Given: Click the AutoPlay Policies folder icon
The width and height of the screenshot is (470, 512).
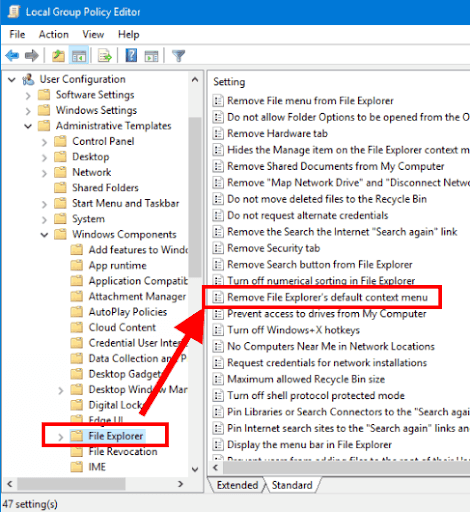Looking at the screenshot, I should 77,312.
